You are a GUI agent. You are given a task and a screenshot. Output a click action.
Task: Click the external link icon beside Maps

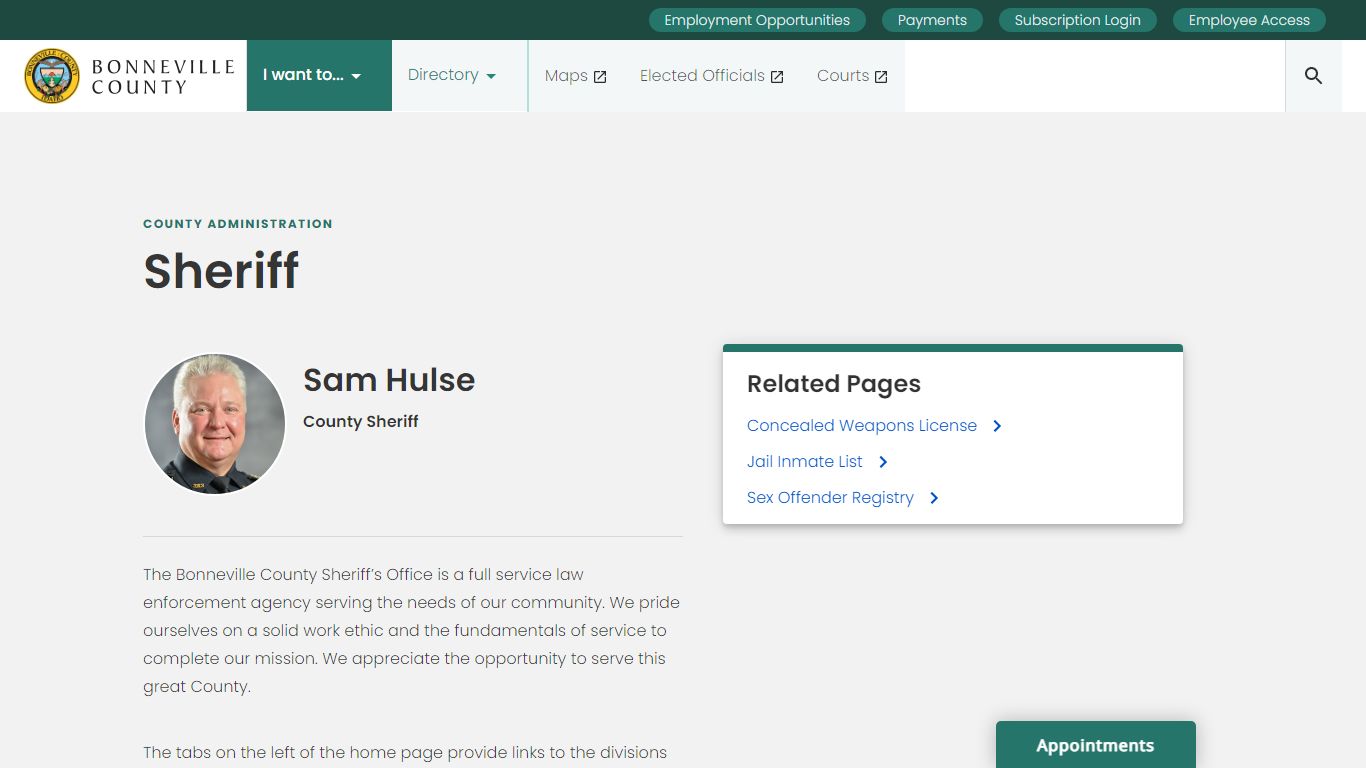pyautogui.click(x=600, y=77)
